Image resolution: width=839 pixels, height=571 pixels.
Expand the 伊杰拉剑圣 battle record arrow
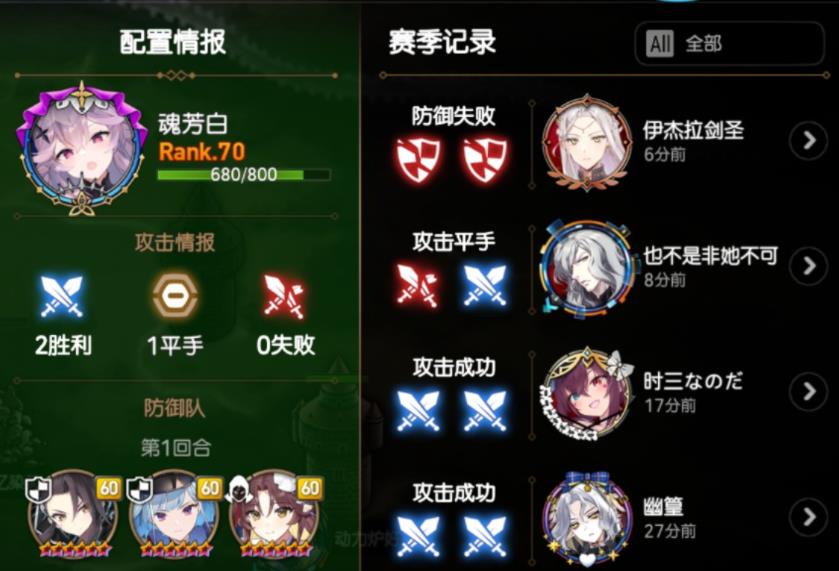point(809,140)
